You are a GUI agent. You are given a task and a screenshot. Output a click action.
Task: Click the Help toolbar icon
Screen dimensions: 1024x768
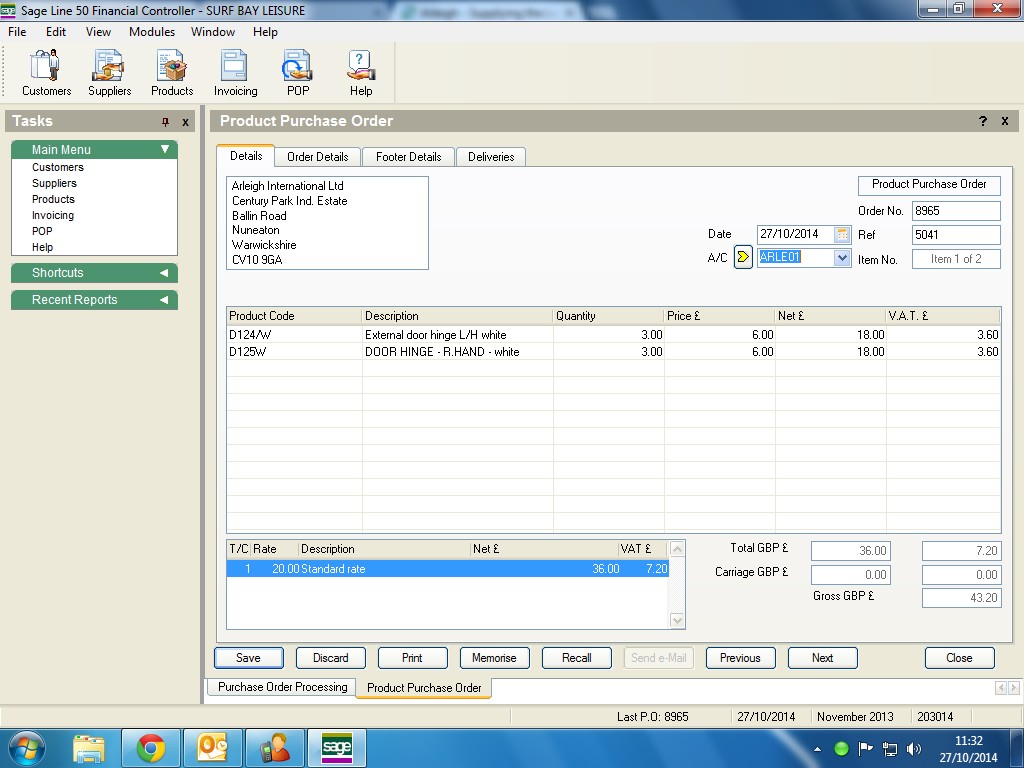pos(361,73)
